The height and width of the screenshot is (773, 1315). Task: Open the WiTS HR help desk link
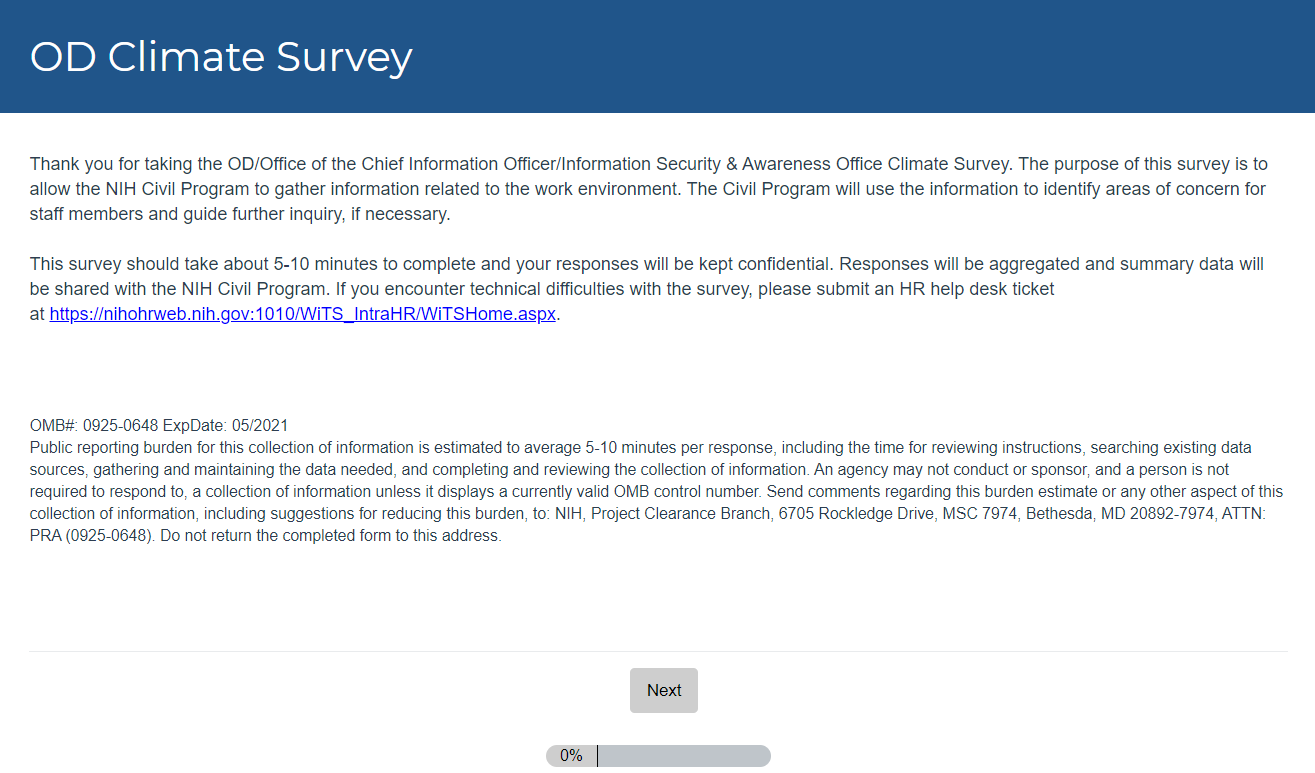pyautogui.click(x=302, y=313)
